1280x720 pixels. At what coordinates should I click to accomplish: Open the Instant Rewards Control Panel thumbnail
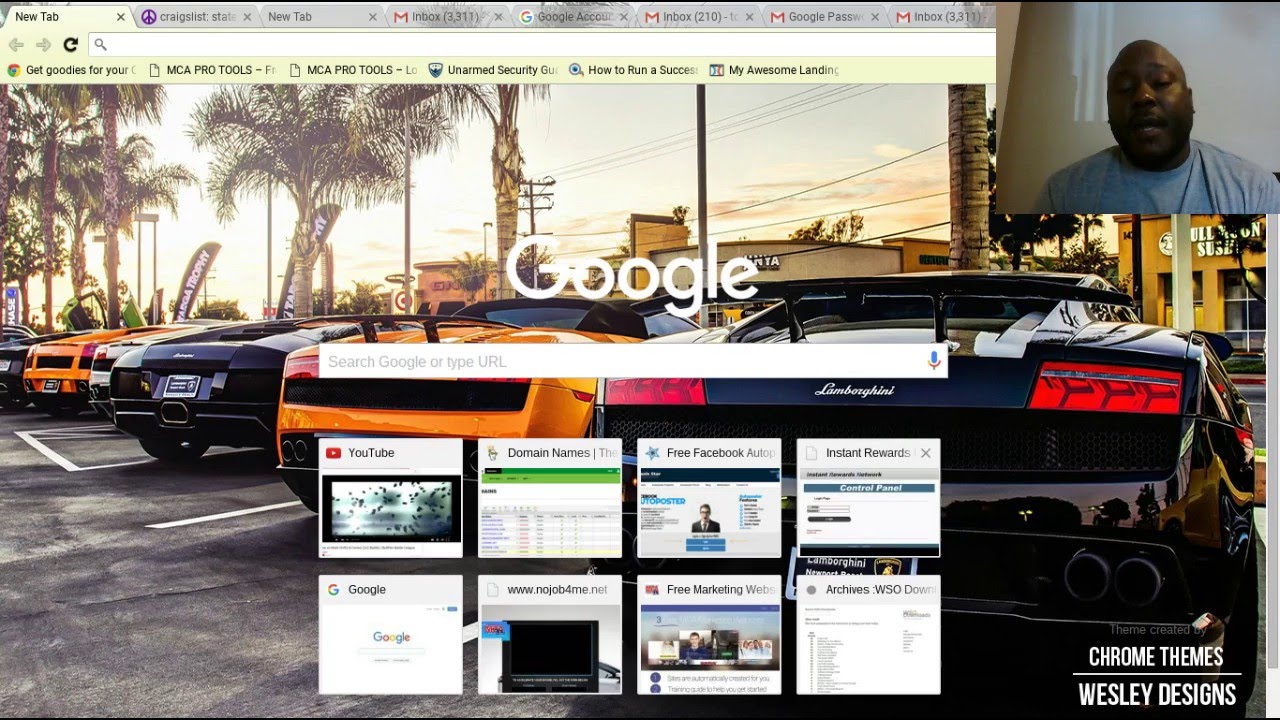(x=868, y=512)
